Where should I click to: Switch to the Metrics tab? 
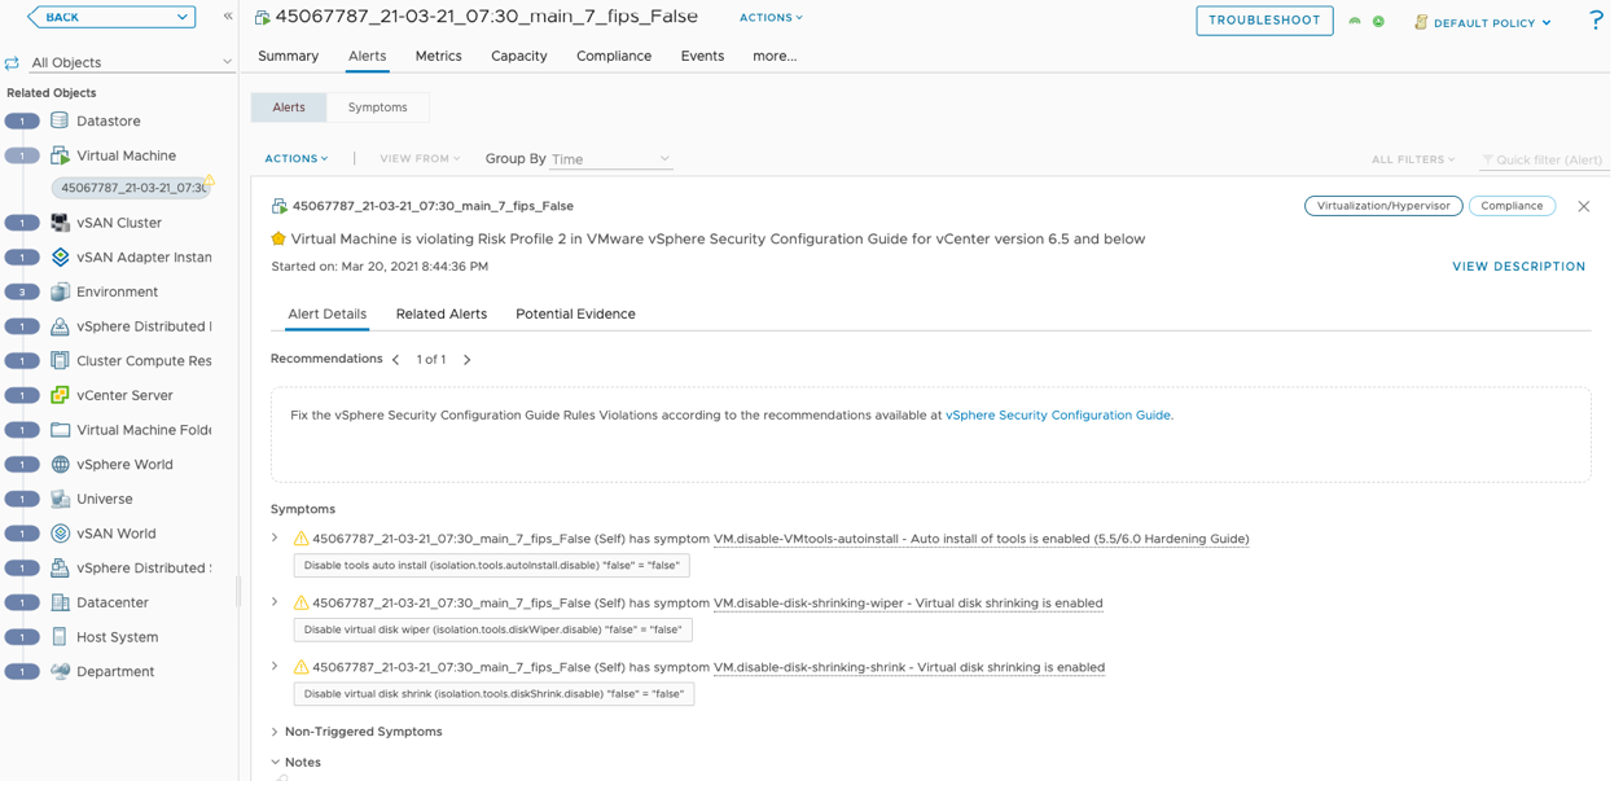pos(438,56)
